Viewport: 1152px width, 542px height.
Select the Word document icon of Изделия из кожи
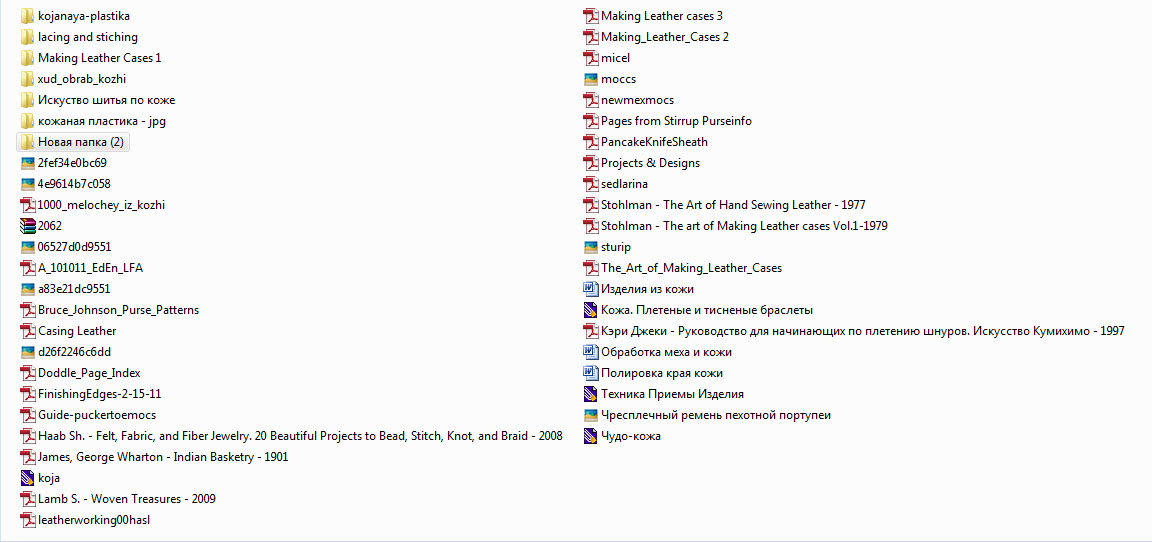pos(590,289)
